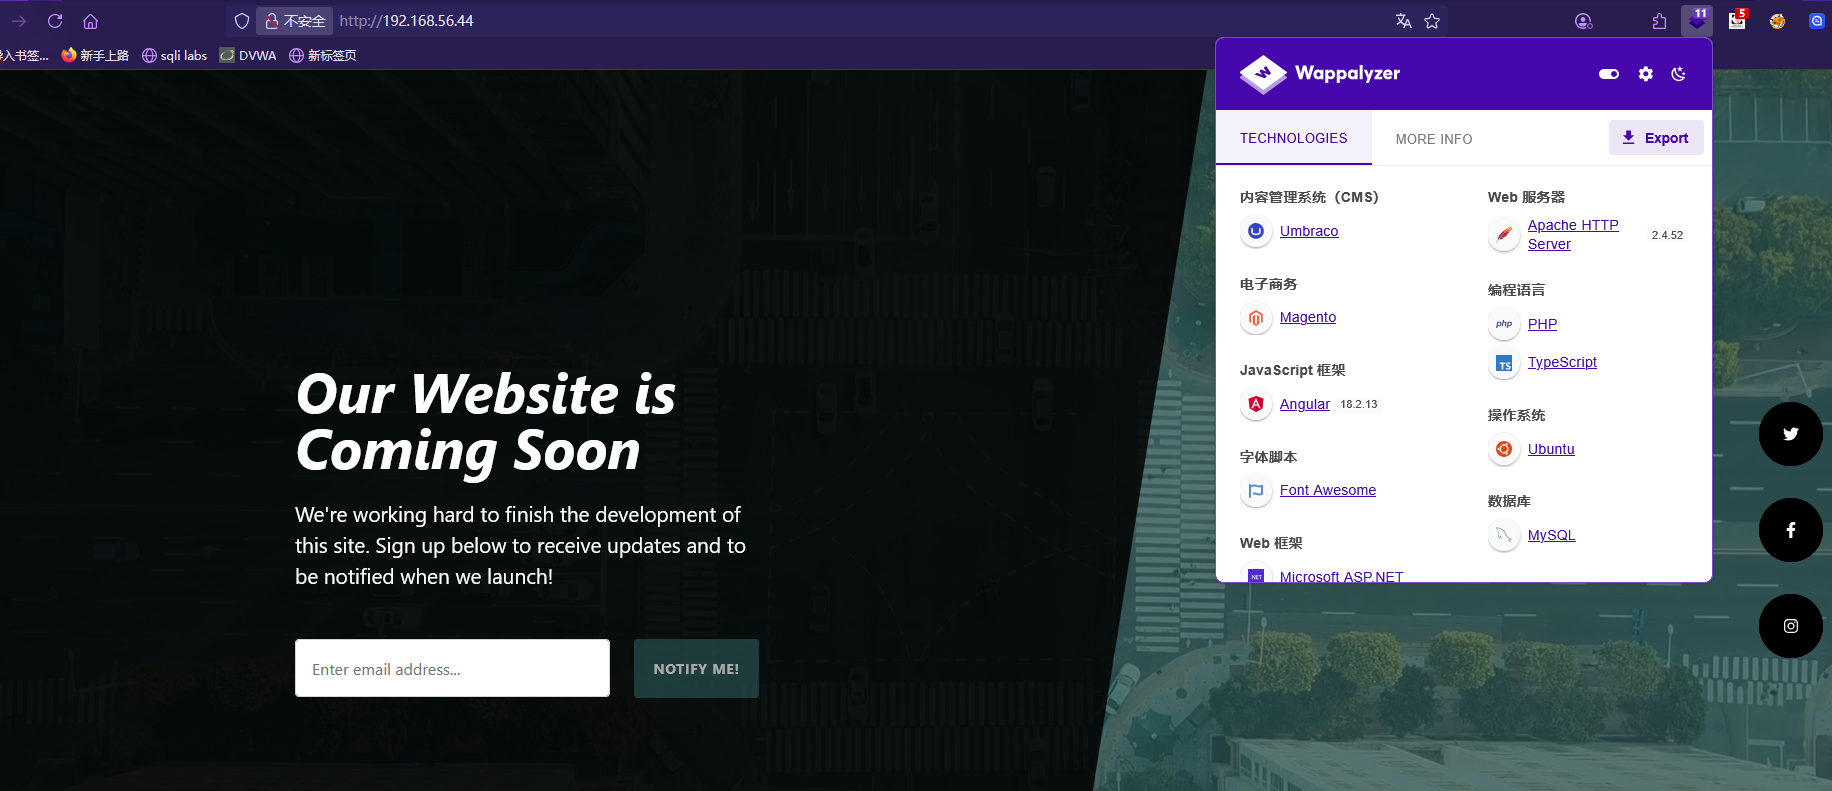Click the Facebook social icon
This screenshot has width=1832, height=791.
[x=1790, y=530]
